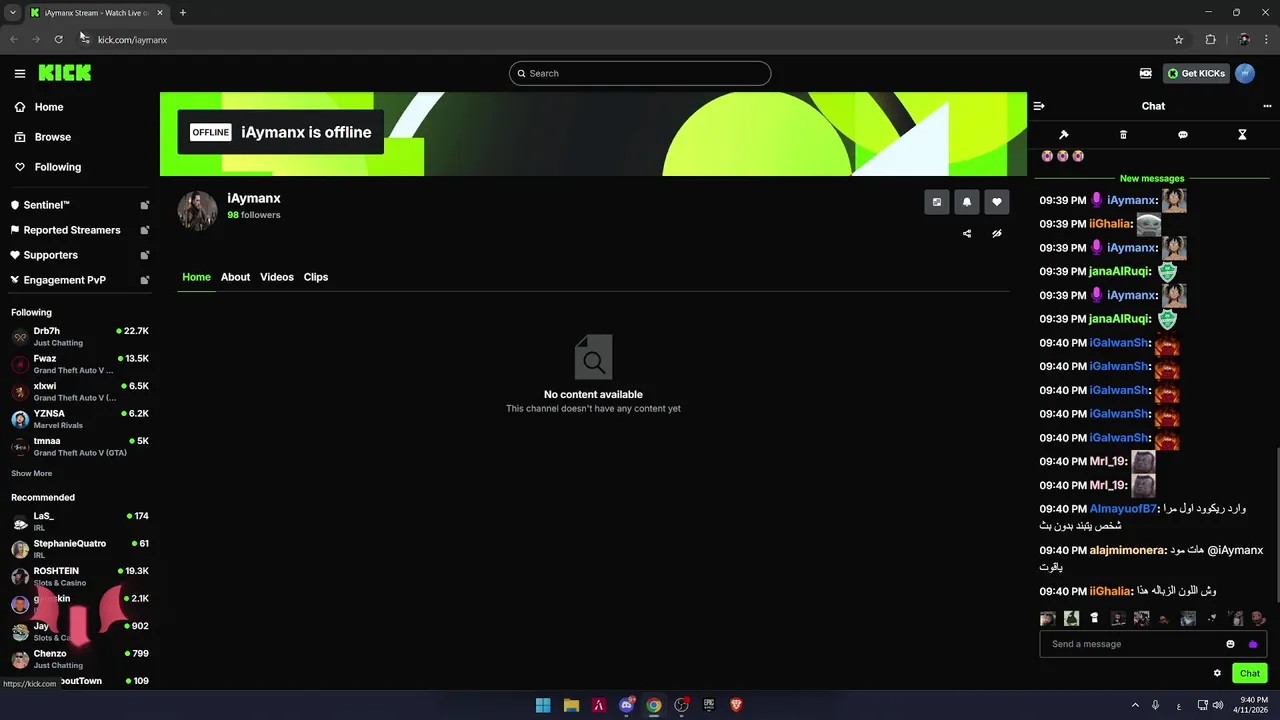This screenshot has height=720, width=1280.
Task: Expand the Reported Streamers section
Action: 80,230
